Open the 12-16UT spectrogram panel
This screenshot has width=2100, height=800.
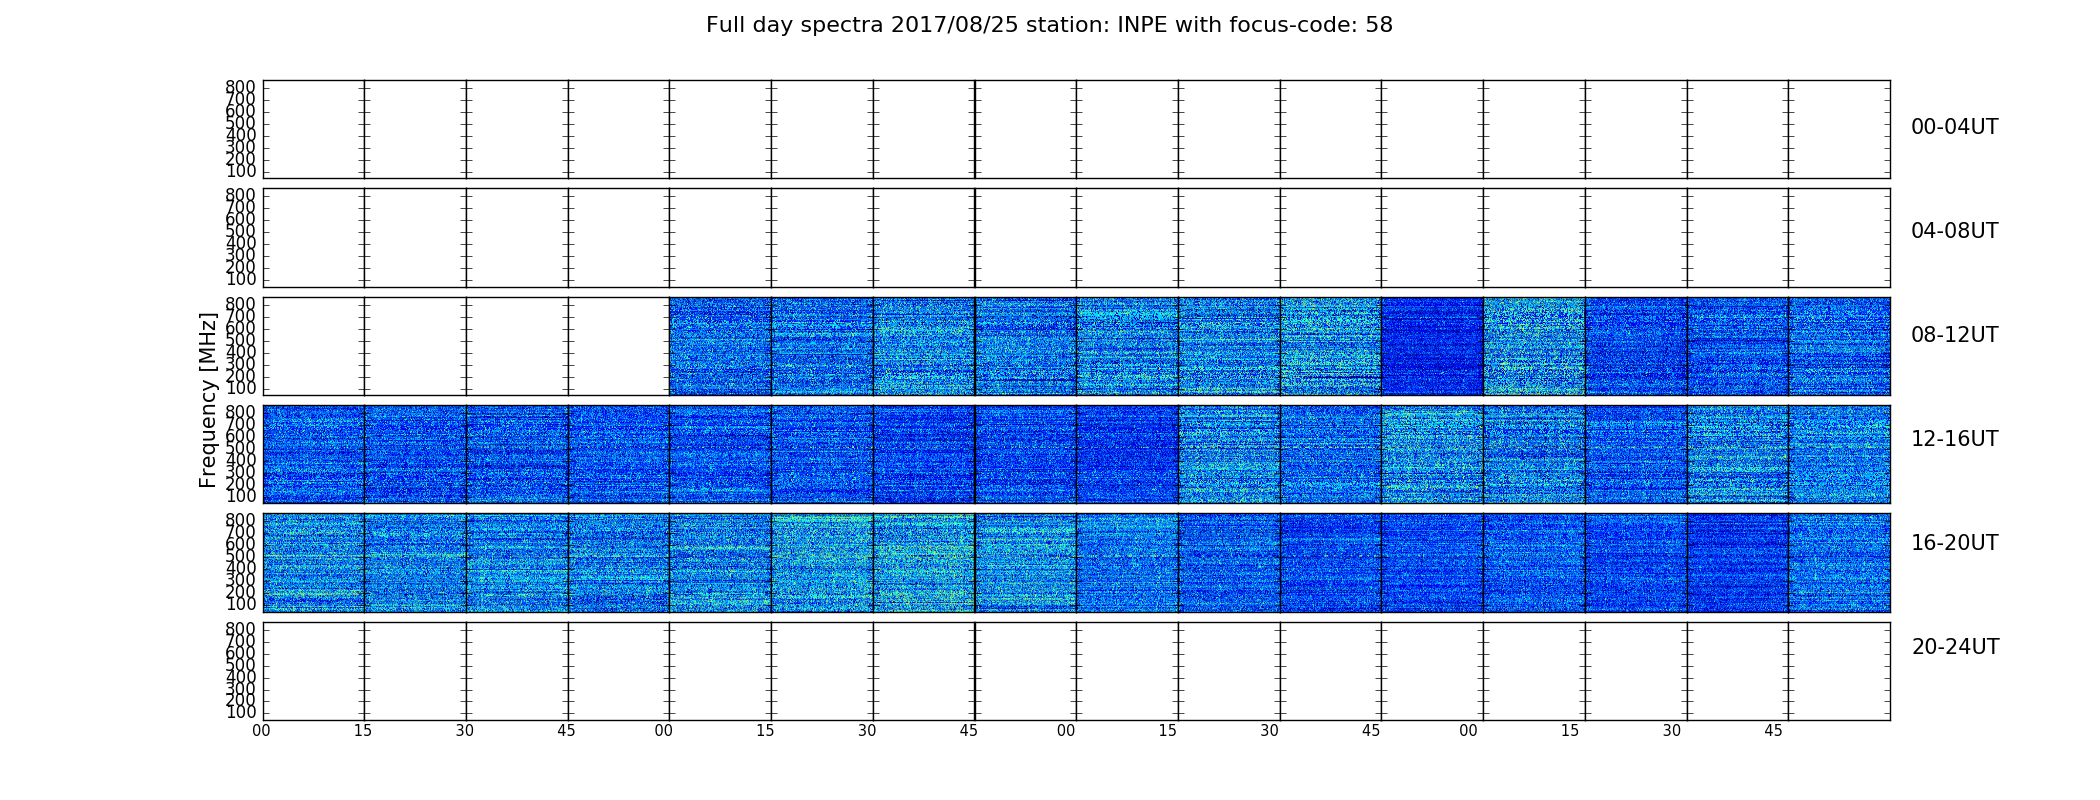coord(1076,454)
